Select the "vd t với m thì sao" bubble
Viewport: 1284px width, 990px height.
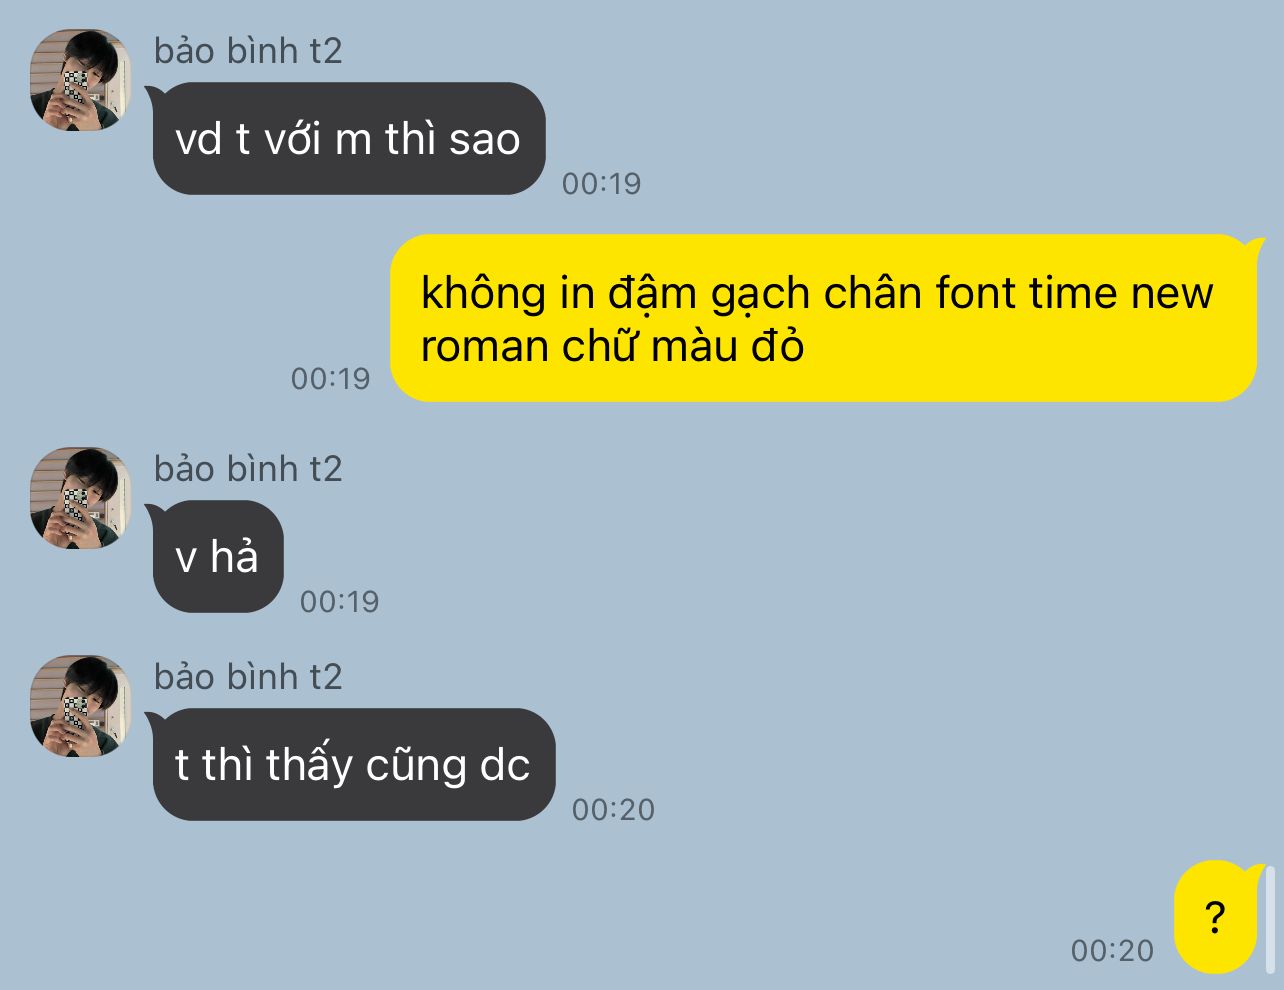348,139
